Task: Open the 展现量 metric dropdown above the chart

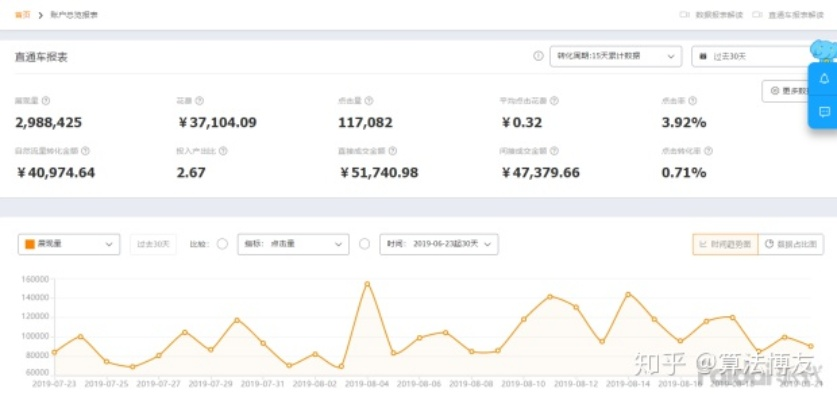Action: coord(69,244)
